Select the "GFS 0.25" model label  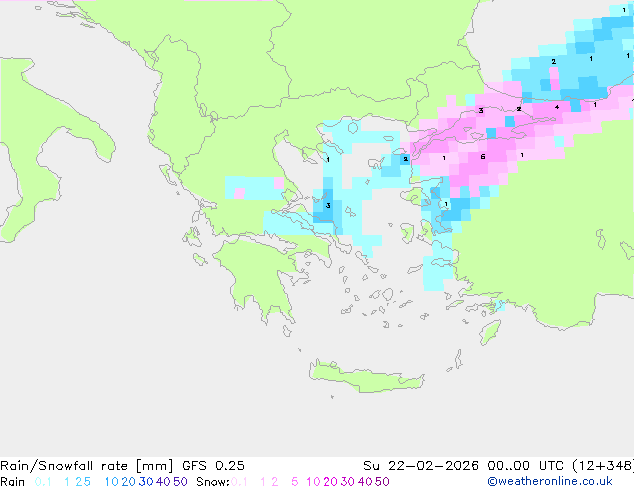point(213,466)
